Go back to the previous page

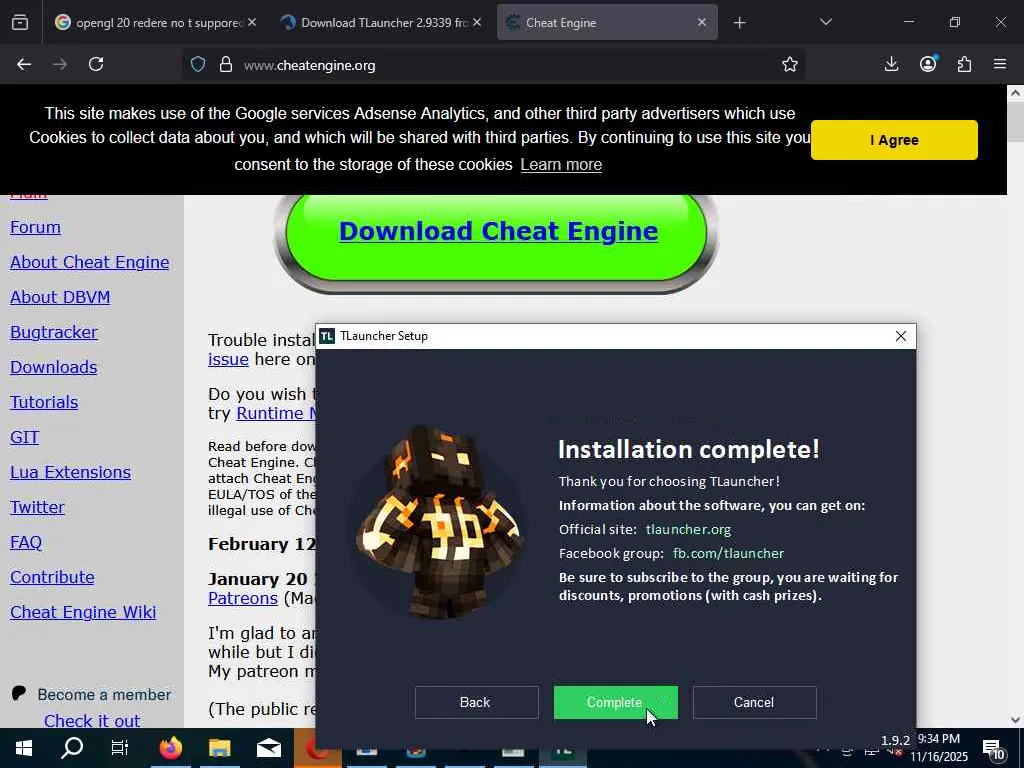24,65
